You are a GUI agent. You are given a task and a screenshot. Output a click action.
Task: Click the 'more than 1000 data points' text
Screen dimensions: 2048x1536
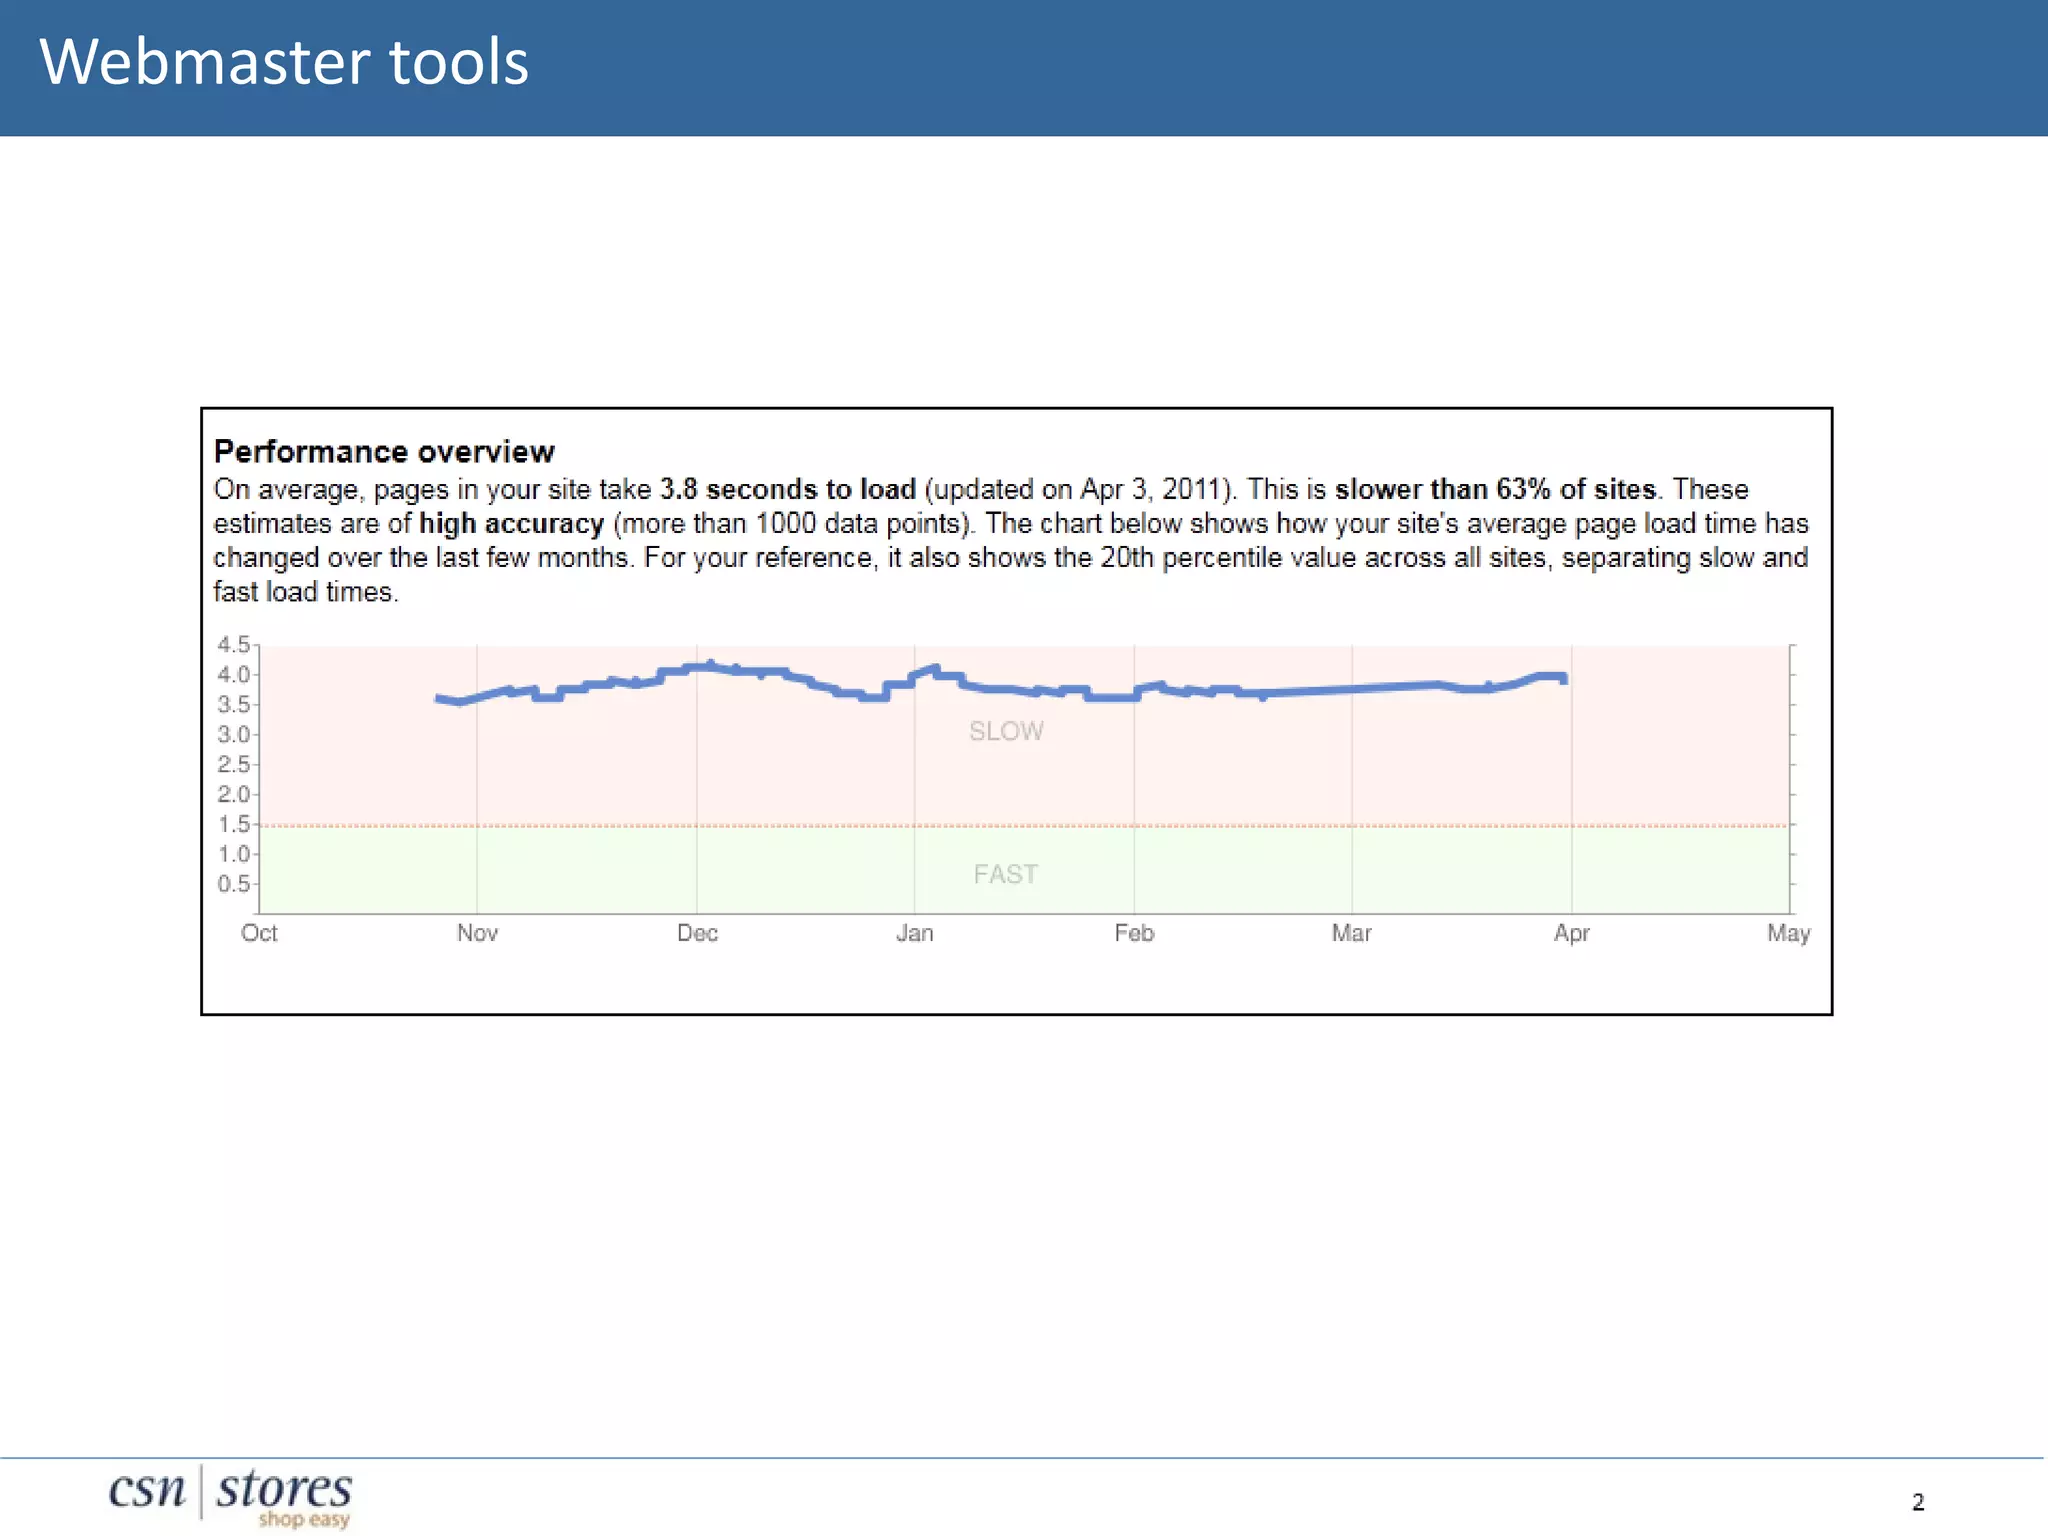point(790,524)
